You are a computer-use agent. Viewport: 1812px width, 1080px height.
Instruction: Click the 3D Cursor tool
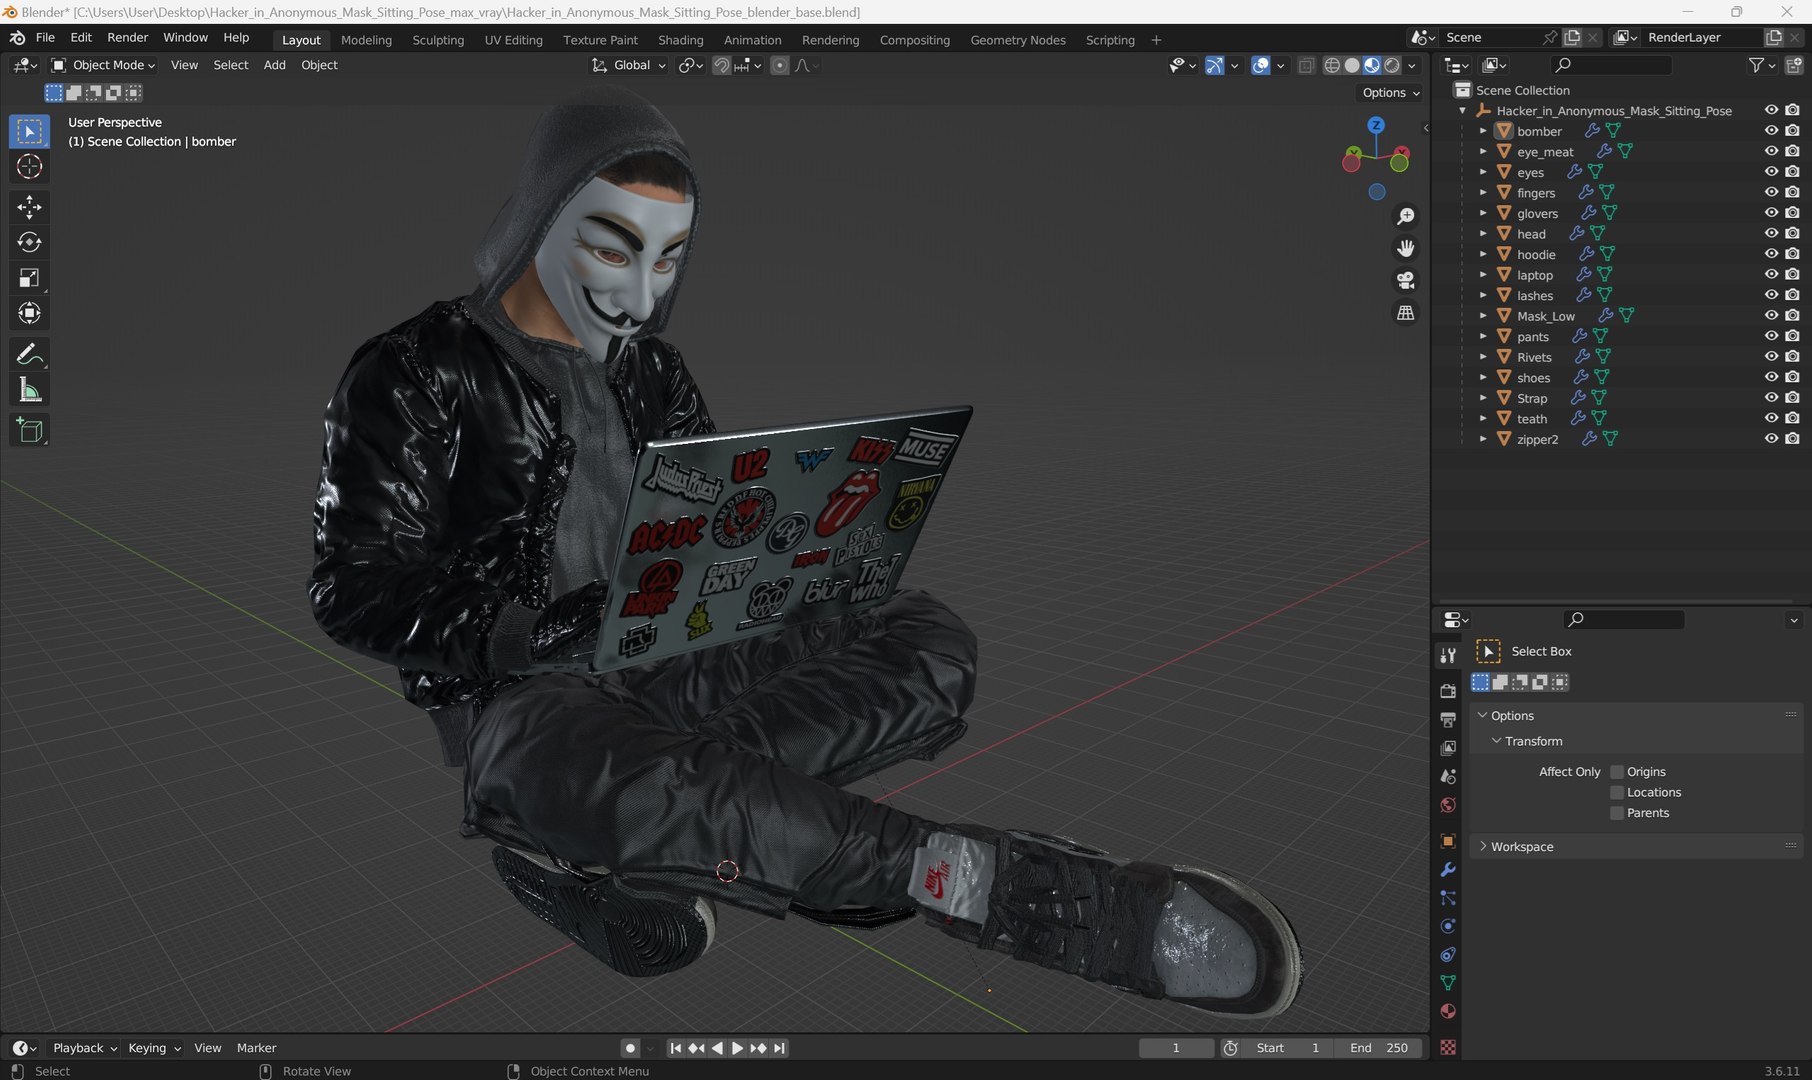29,166
